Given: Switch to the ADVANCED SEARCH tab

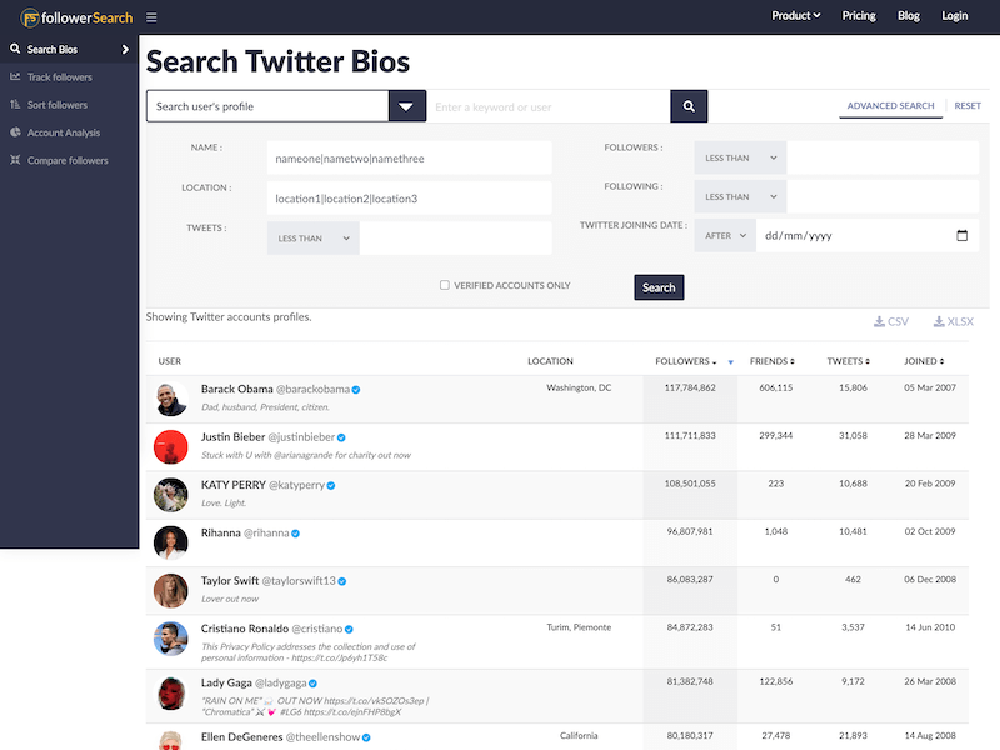Looking at the screenshot, I should point(891,106).
